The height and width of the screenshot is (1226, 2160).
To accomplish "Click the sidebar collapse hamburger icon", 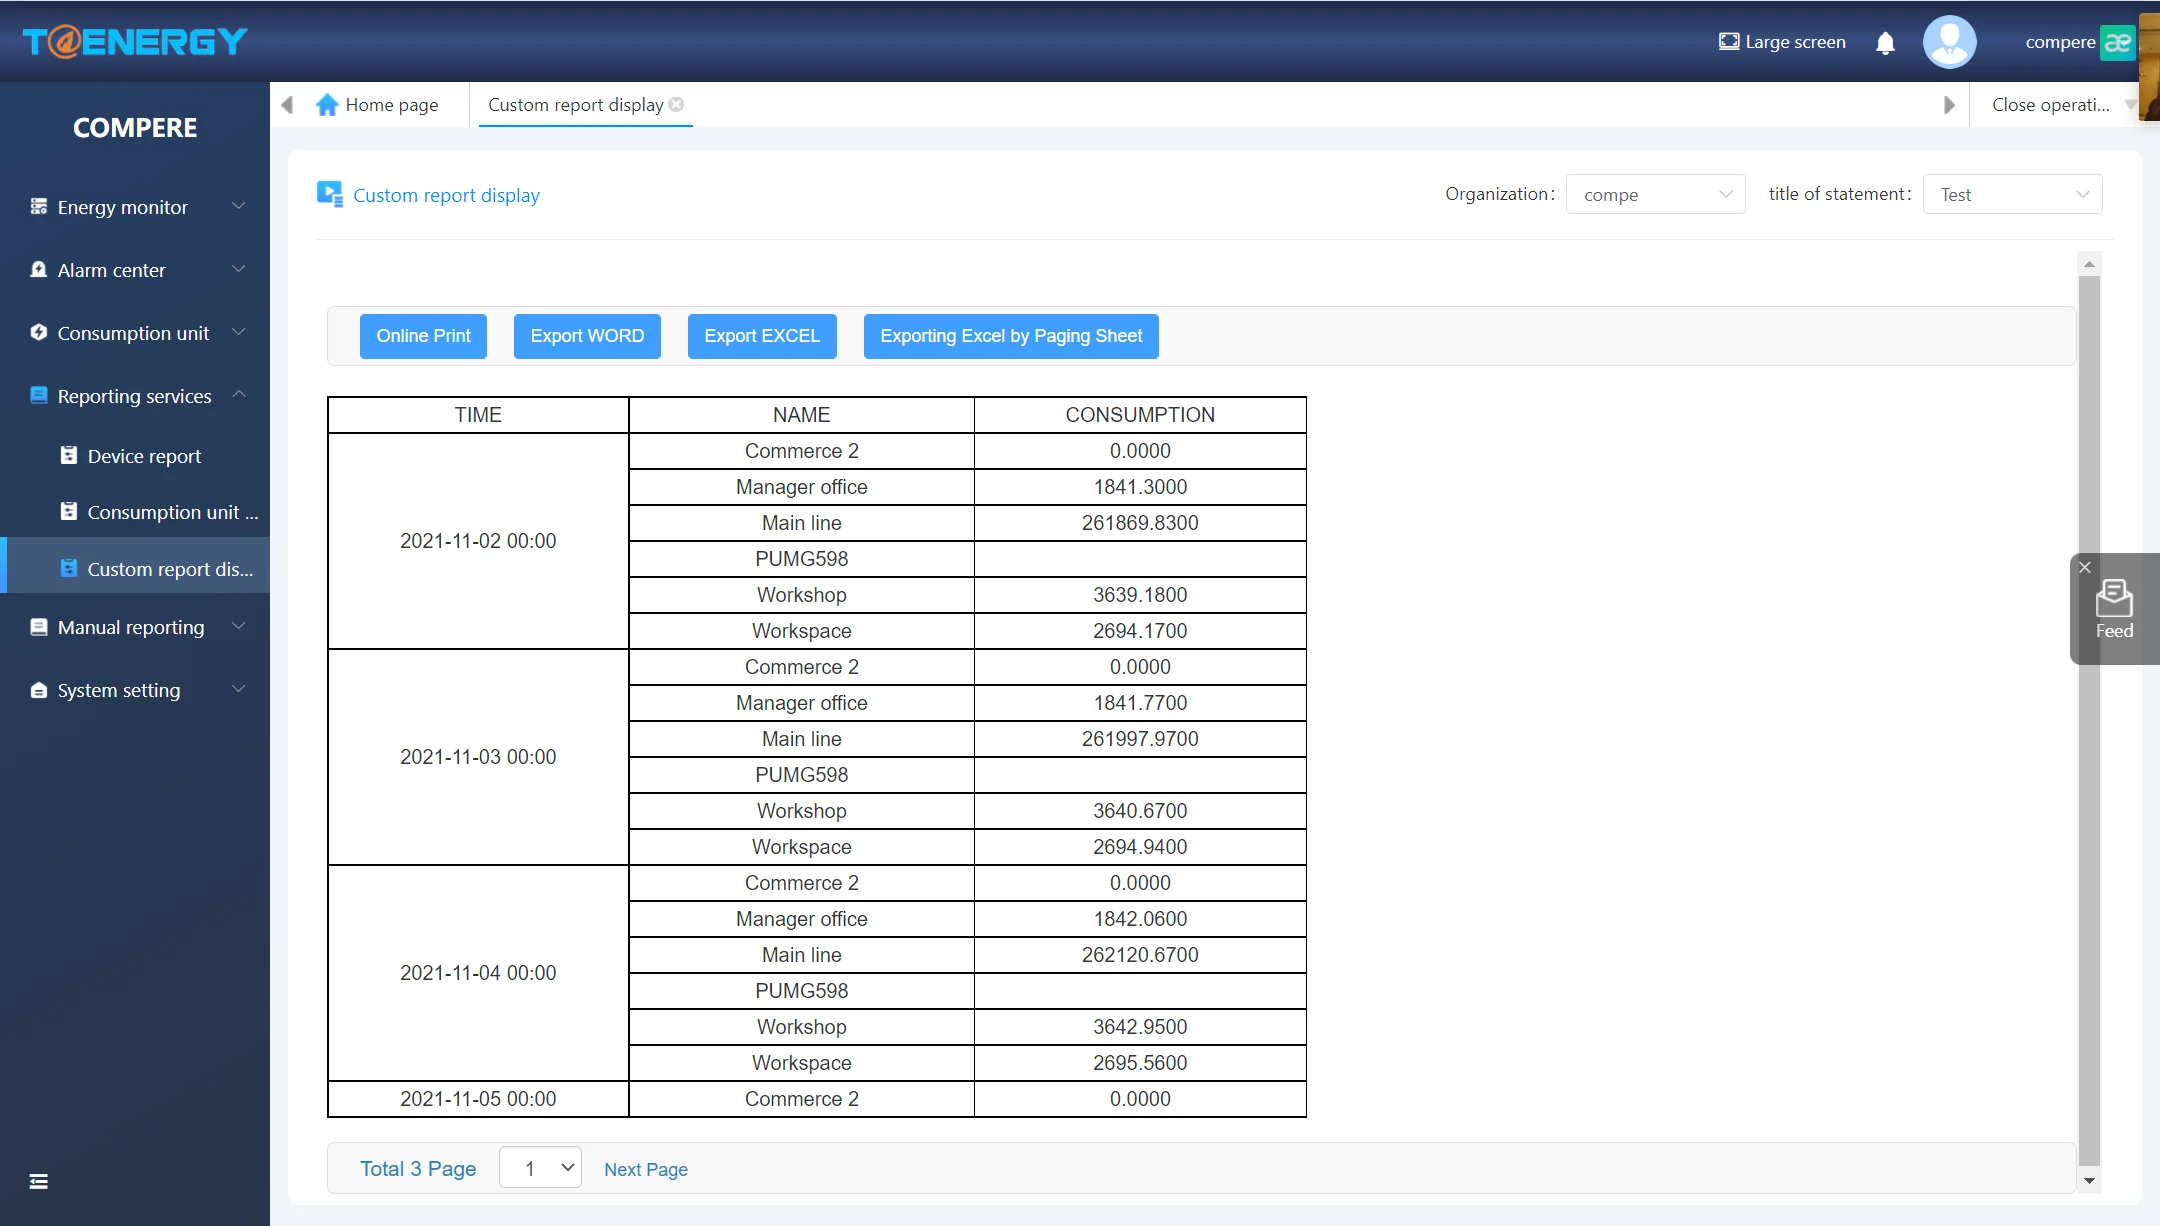I will 39,1182.
